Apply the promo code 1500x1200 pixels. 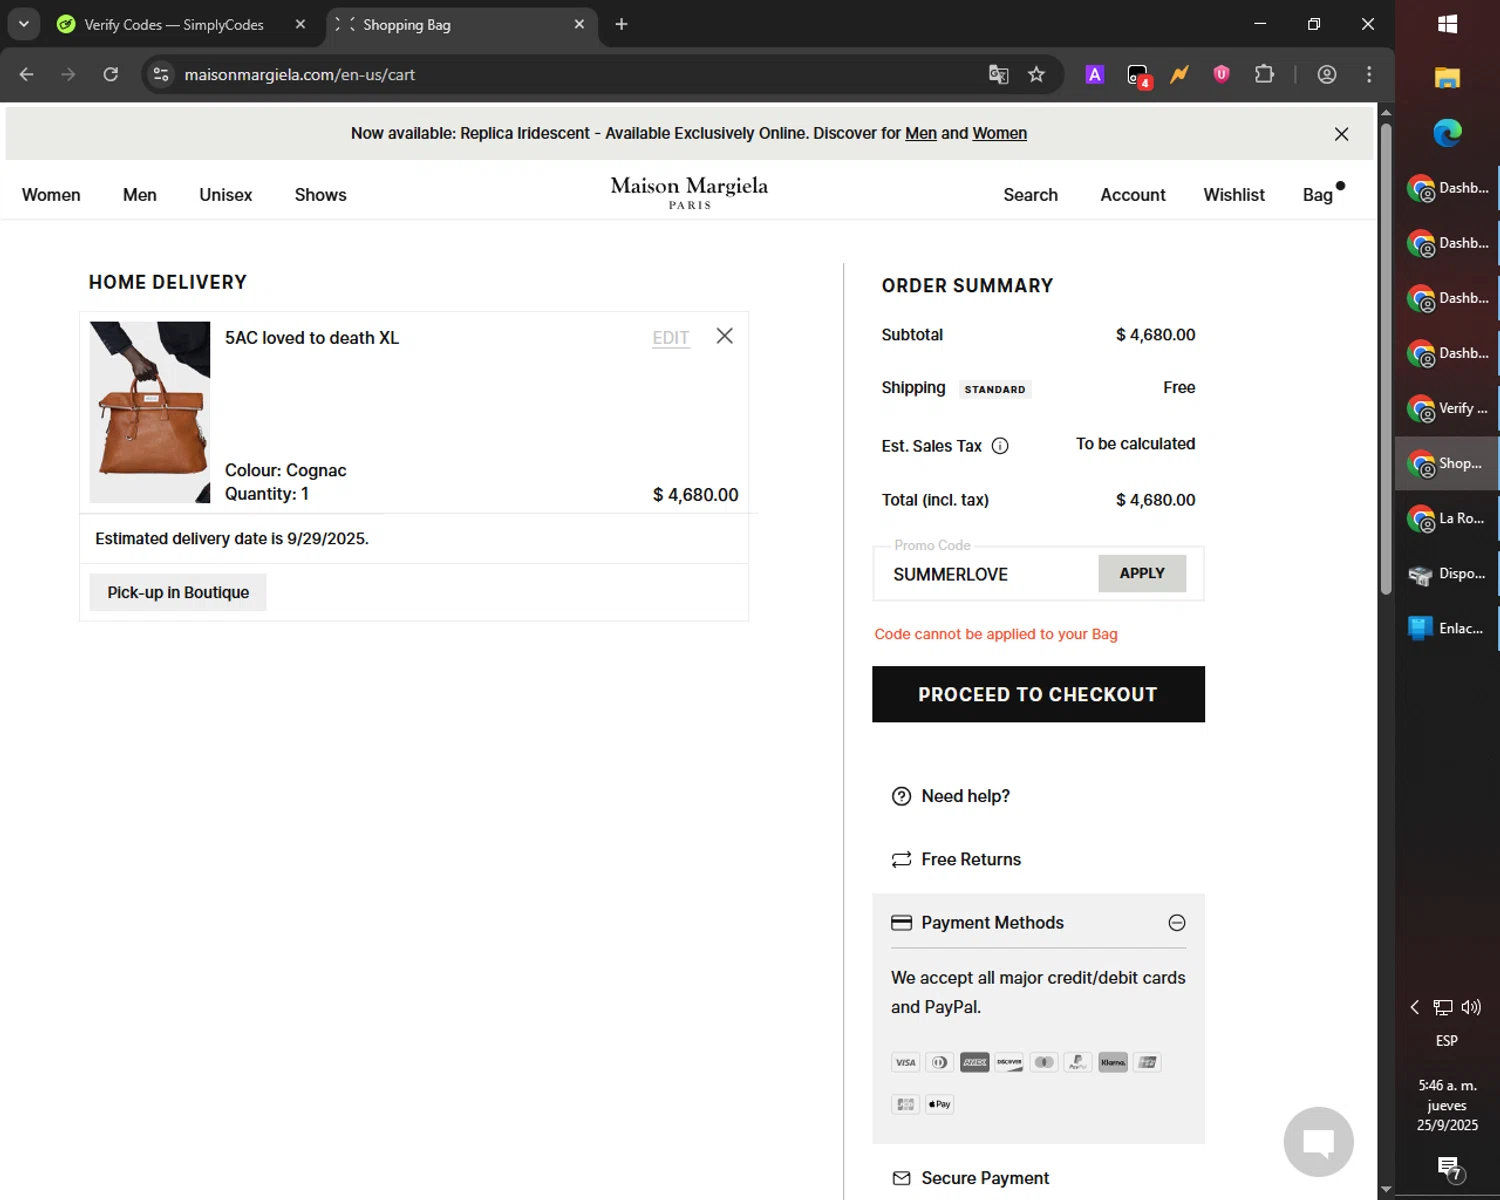pyautogui.click(x=1142, y=573)
